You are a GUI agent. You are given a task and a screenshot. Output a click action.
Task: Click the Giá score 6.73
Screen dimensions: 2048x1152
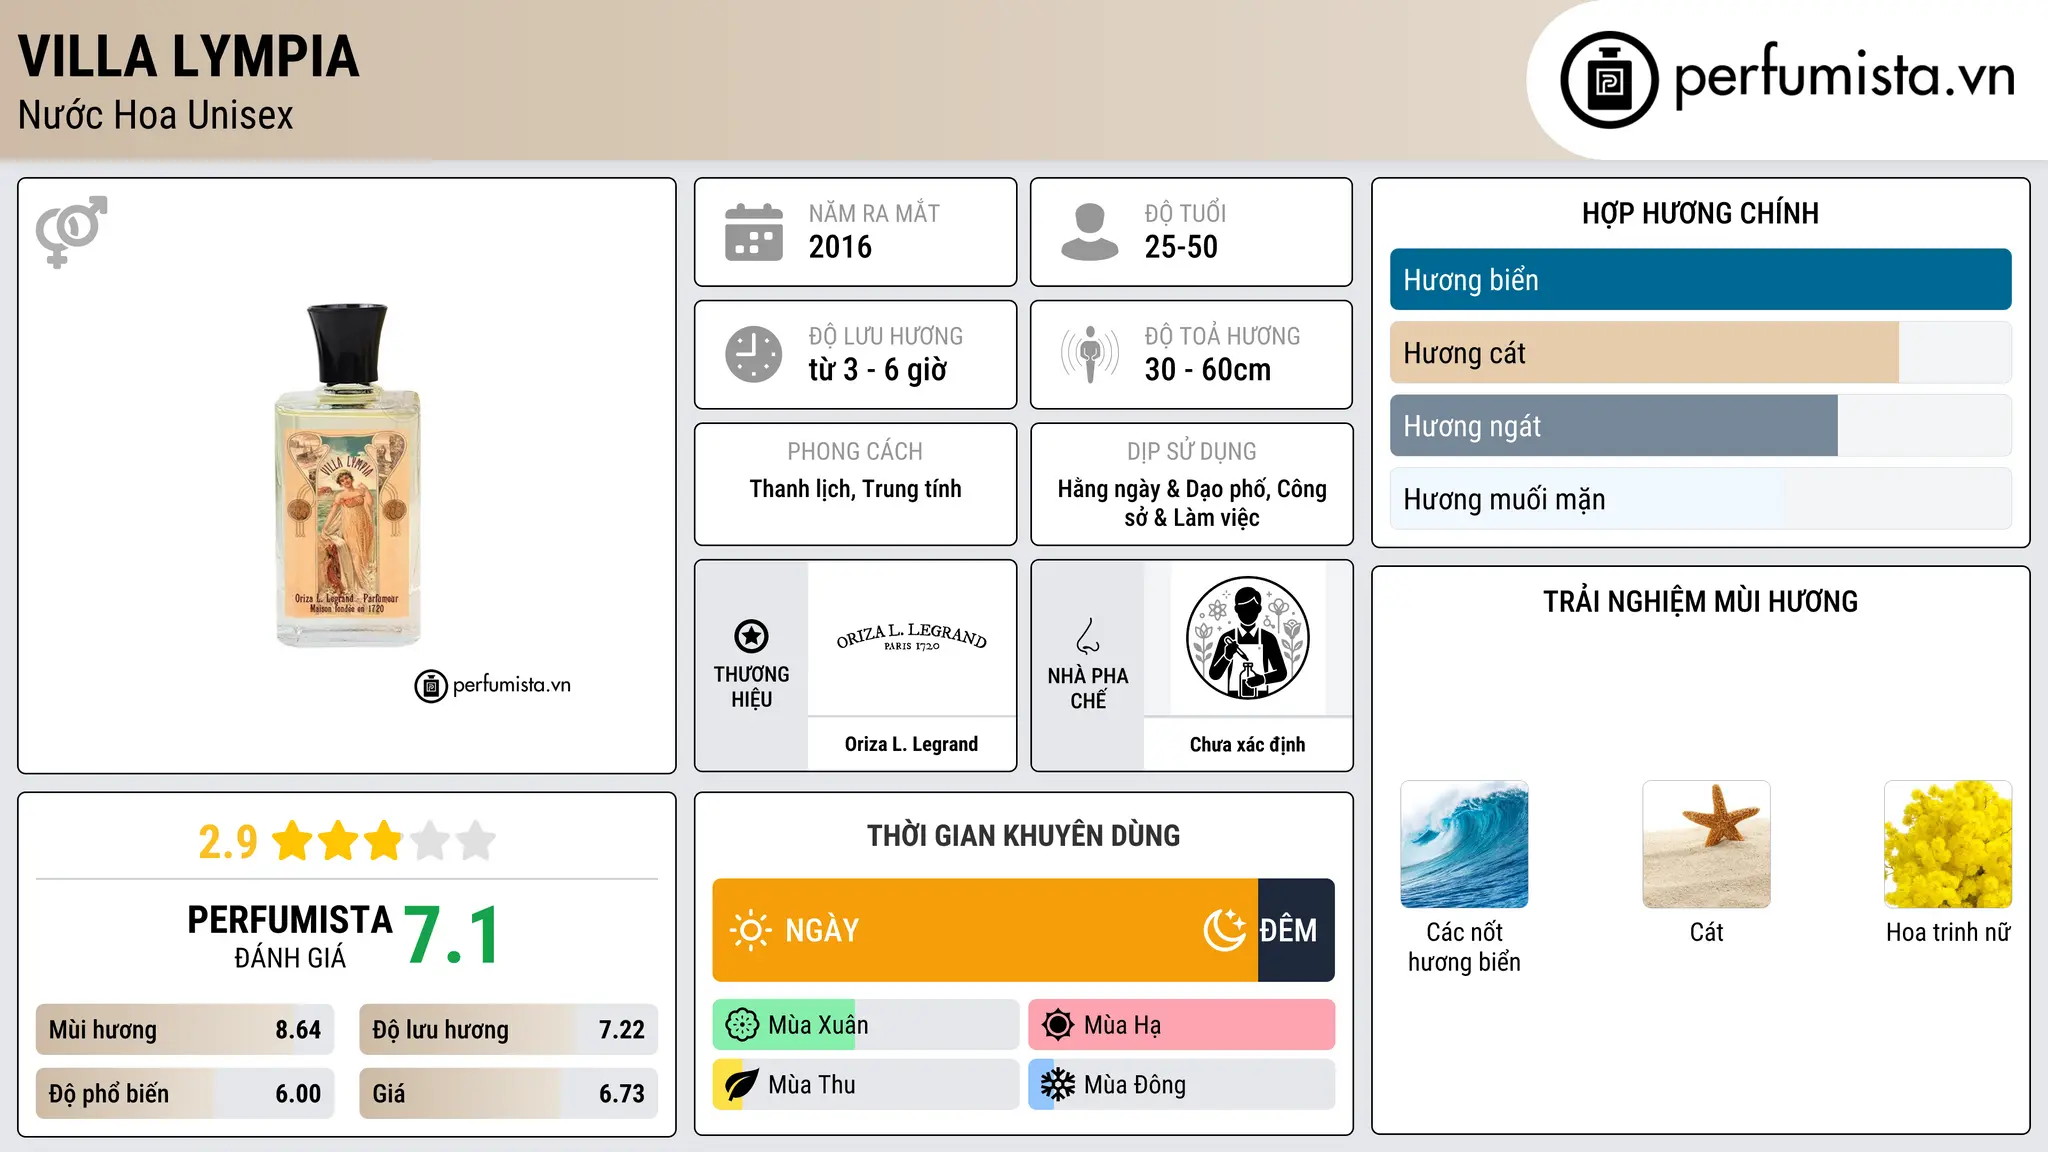pos(622,1094)
